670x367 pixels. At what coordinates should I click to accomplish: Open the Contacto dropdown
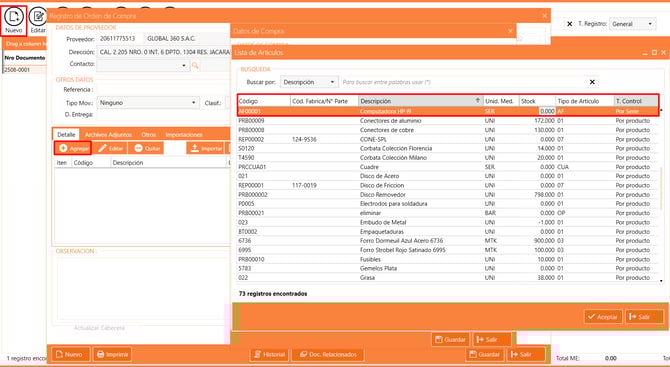184,65
